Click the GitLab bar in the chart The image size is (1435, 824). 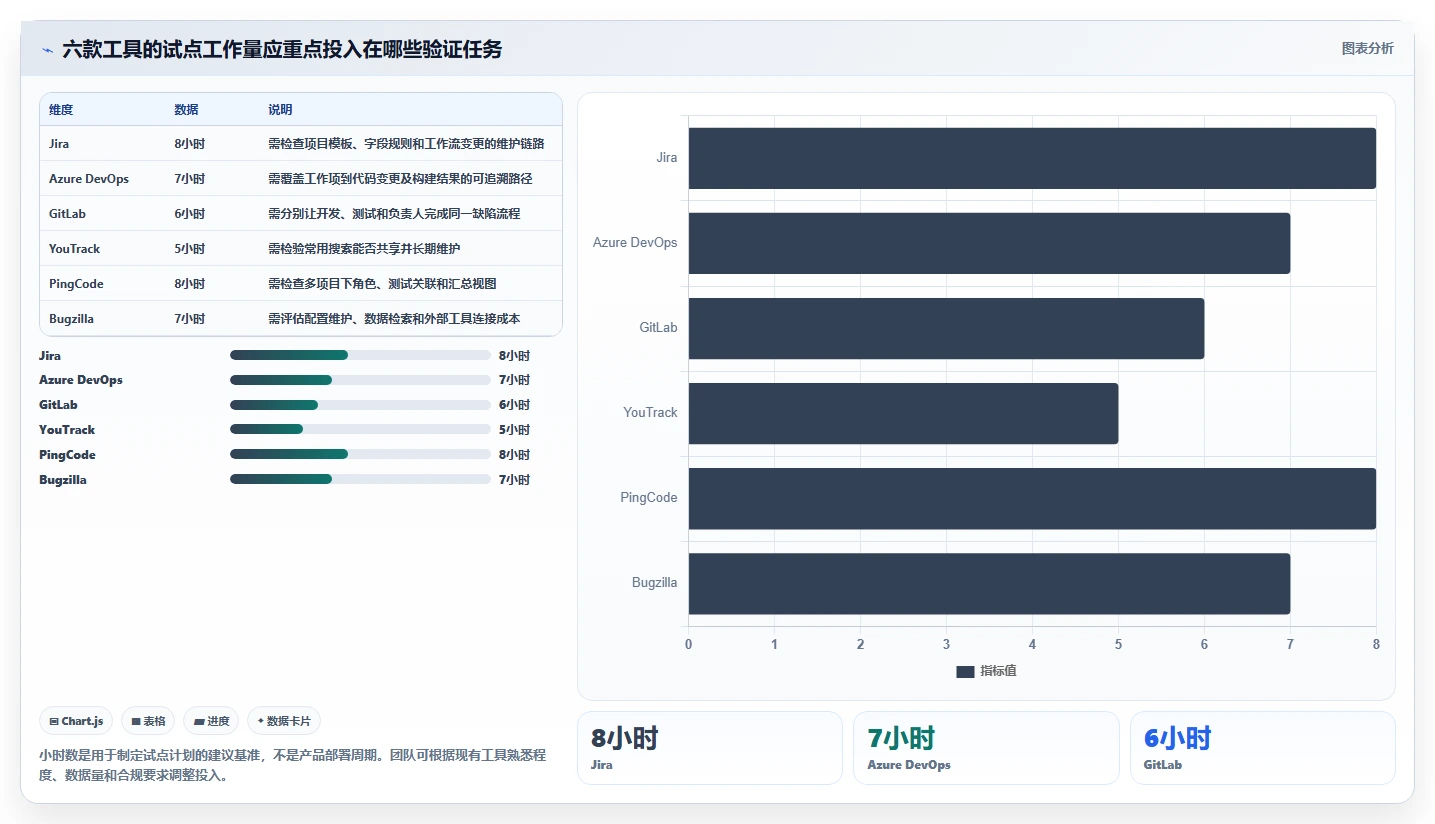pos(946,328)
